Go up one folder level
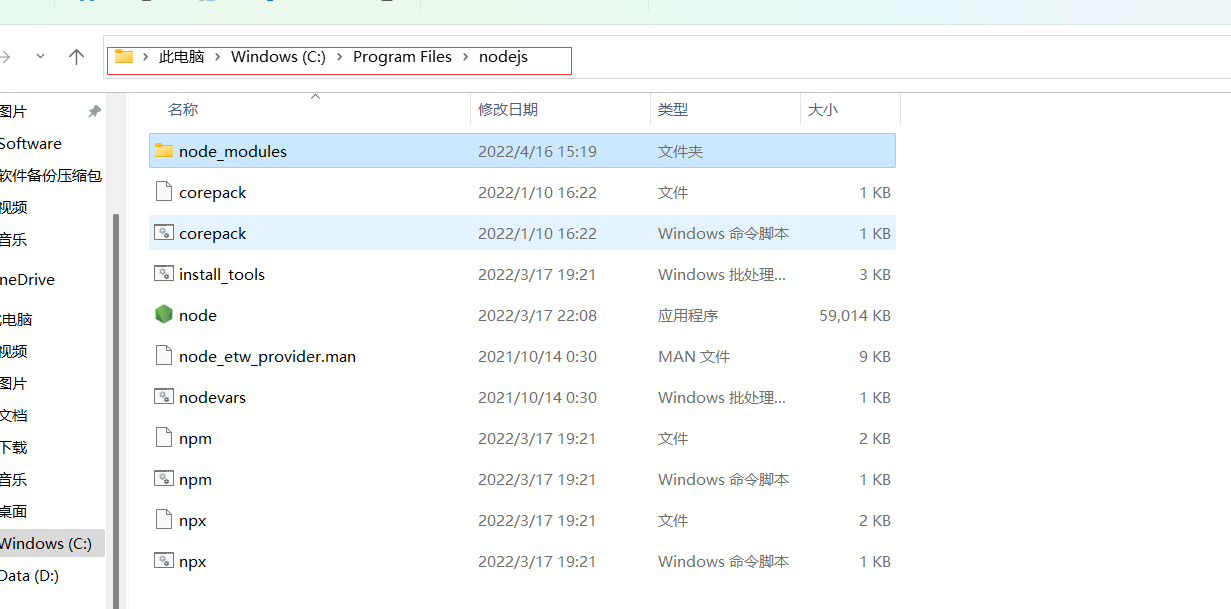 (76, 57)
